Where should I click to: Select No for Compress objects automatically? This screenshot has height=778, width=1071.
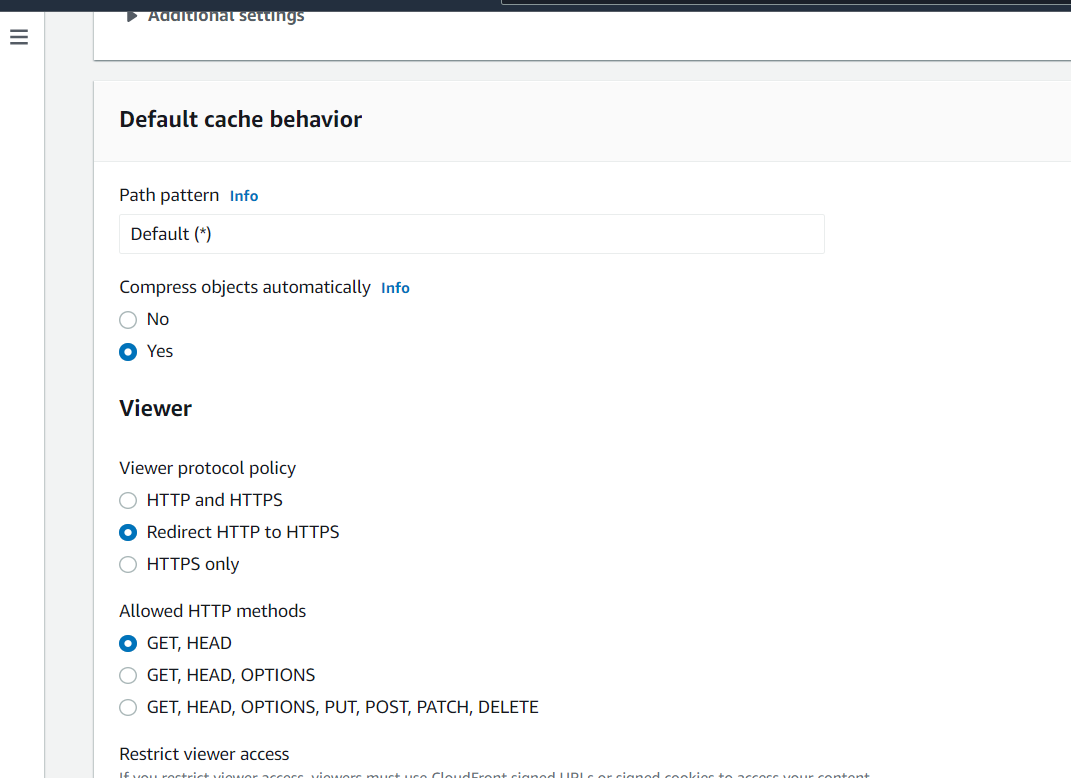[128, 320]
